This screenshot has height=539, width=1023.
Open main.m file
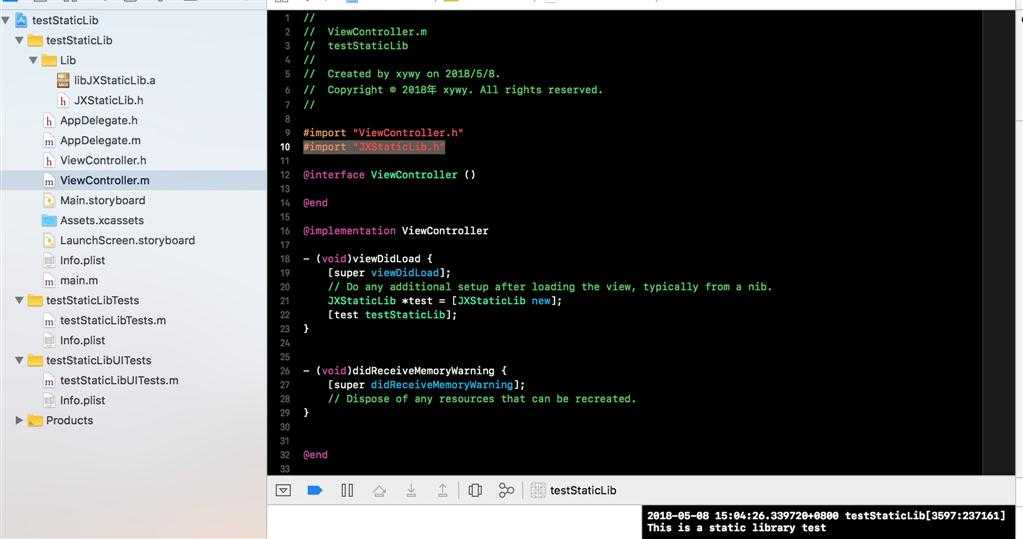[x=79, y=281]
